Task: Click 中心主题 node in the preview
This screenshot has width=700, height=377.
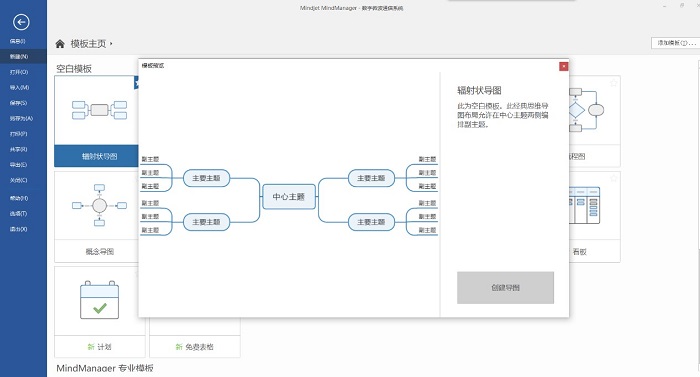Action: click(289, 197)
